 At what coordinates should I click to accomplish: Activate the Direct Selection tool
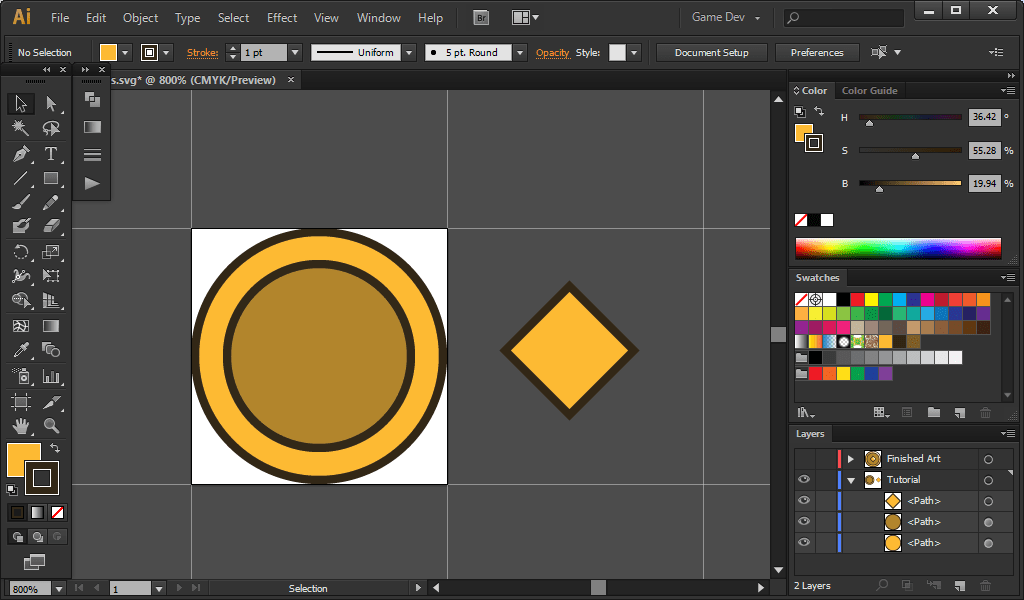(x=51, y=103)
